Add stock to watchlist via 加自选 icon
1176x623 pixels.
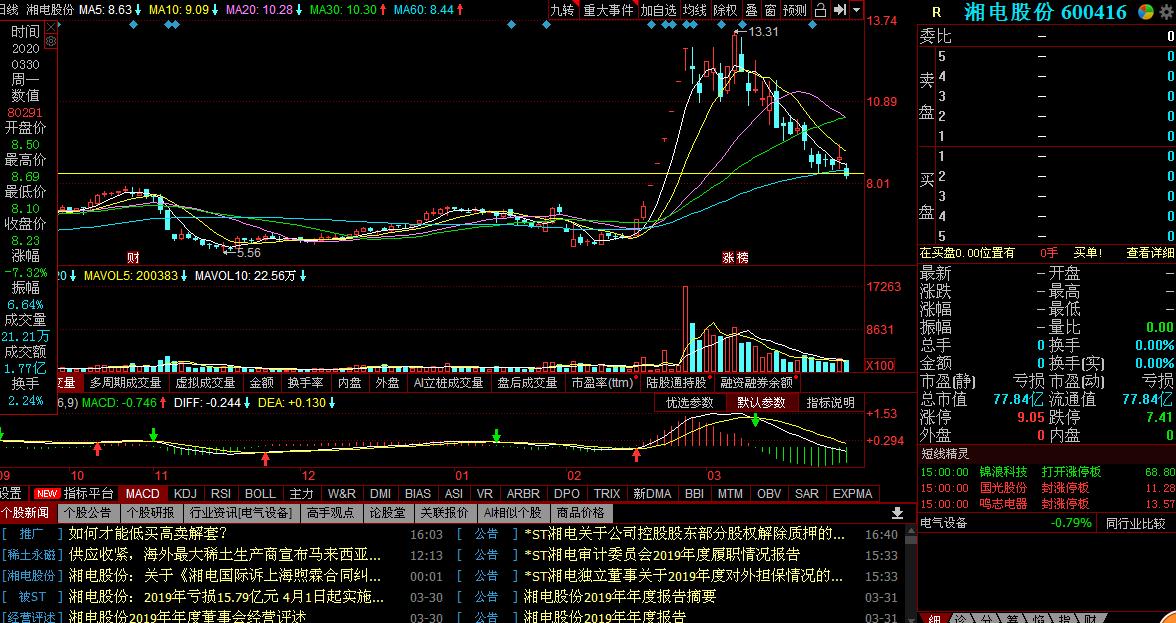coord(659,11)
